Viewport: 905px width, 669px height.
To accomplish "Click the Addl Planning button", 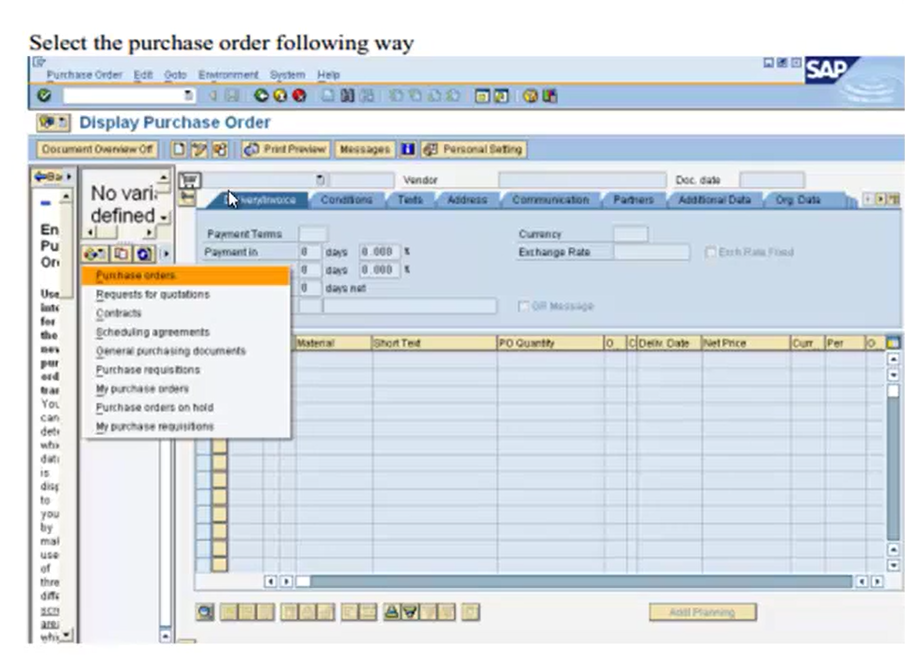I will point(702,612).
